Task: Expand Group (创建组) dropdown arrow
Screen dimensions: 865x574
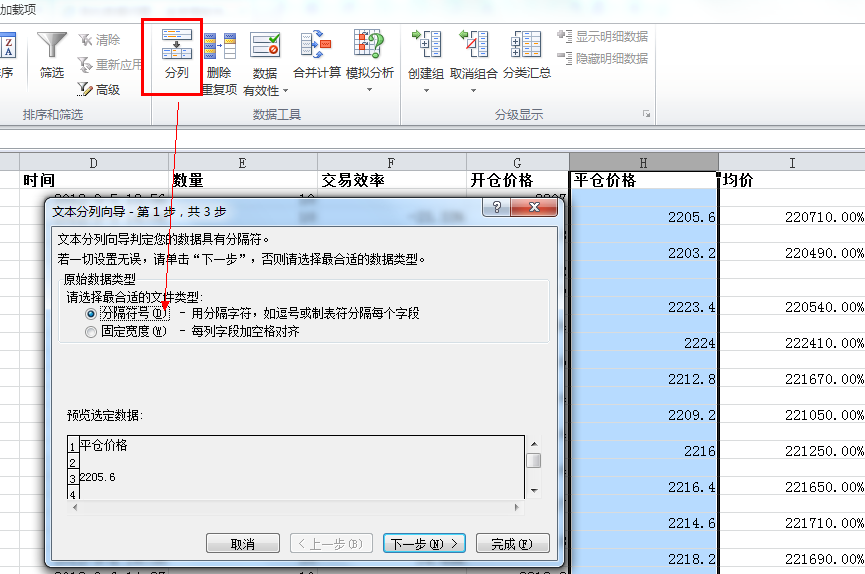Action: click(x=426, y=91)
